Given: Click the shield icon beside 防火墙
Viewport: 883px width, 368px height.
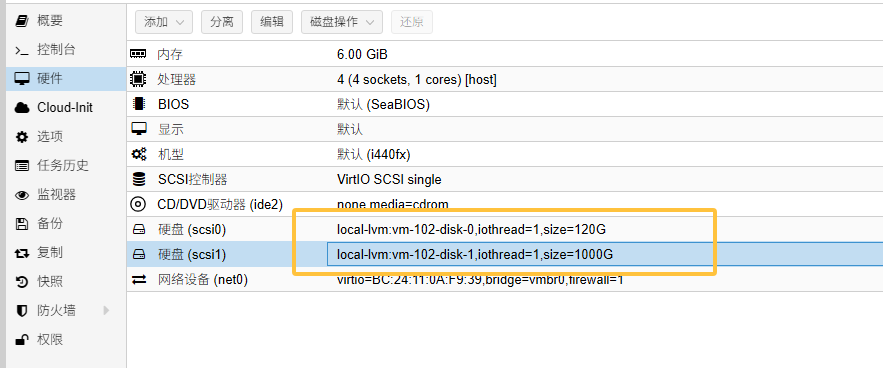Looking at the screenshot, I should pos(21,311).
